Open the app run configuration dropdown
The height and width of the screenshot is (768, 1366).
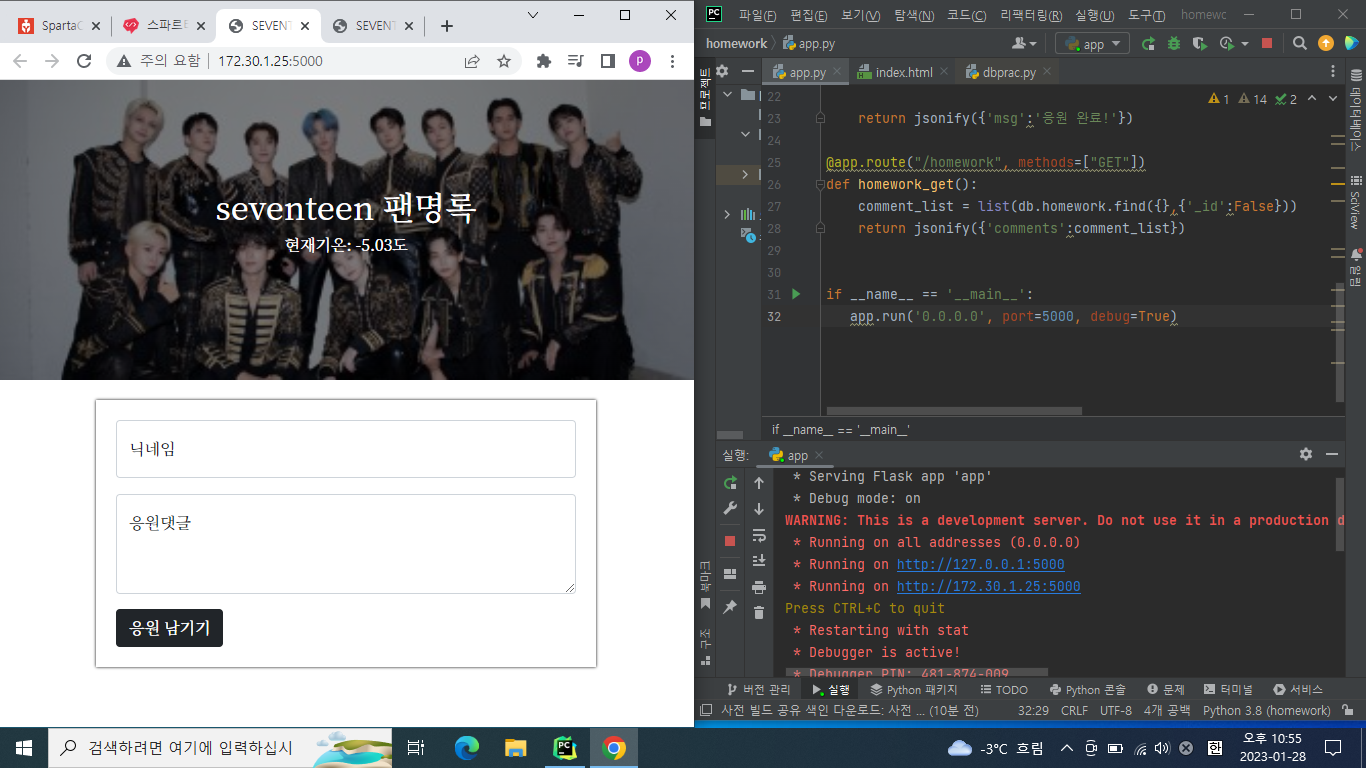click(x=1093, y=44)
